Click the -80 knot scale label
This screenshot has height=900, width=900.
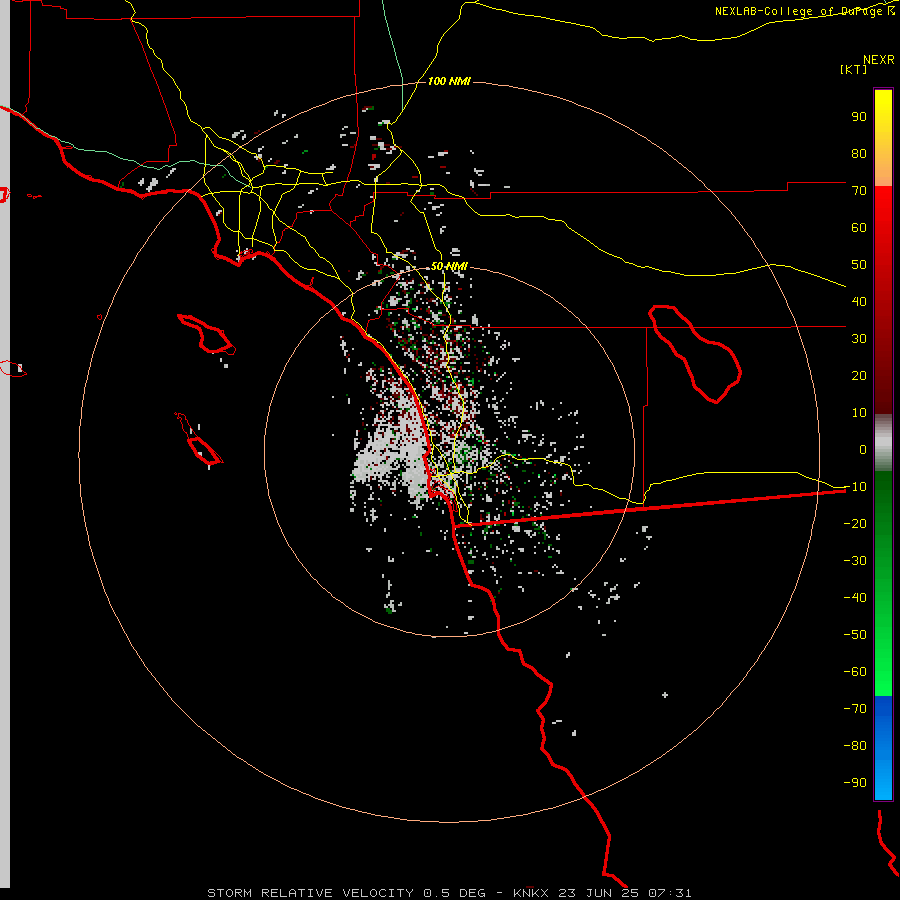click(855, 746)
